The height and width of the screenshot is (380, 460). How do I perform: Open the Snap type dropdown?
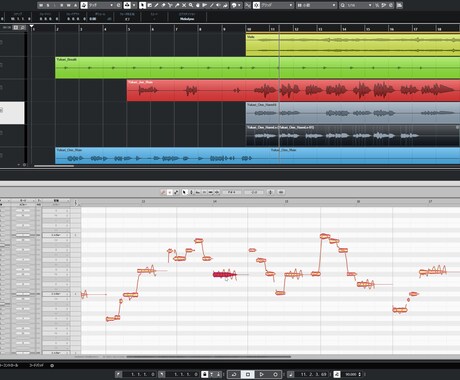pyautogui.click(x=277, y=5)
